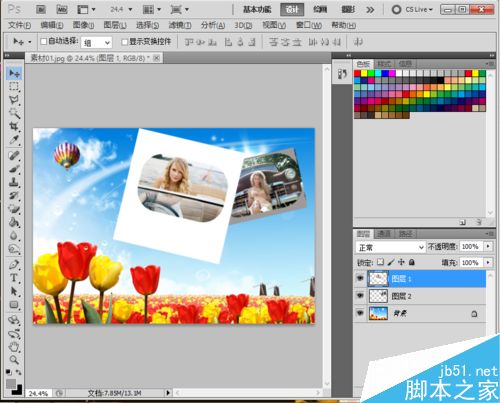Open the auto-select 组 dropdown
The width and height of the screenshot is (500, 403).
click(96, 43)
